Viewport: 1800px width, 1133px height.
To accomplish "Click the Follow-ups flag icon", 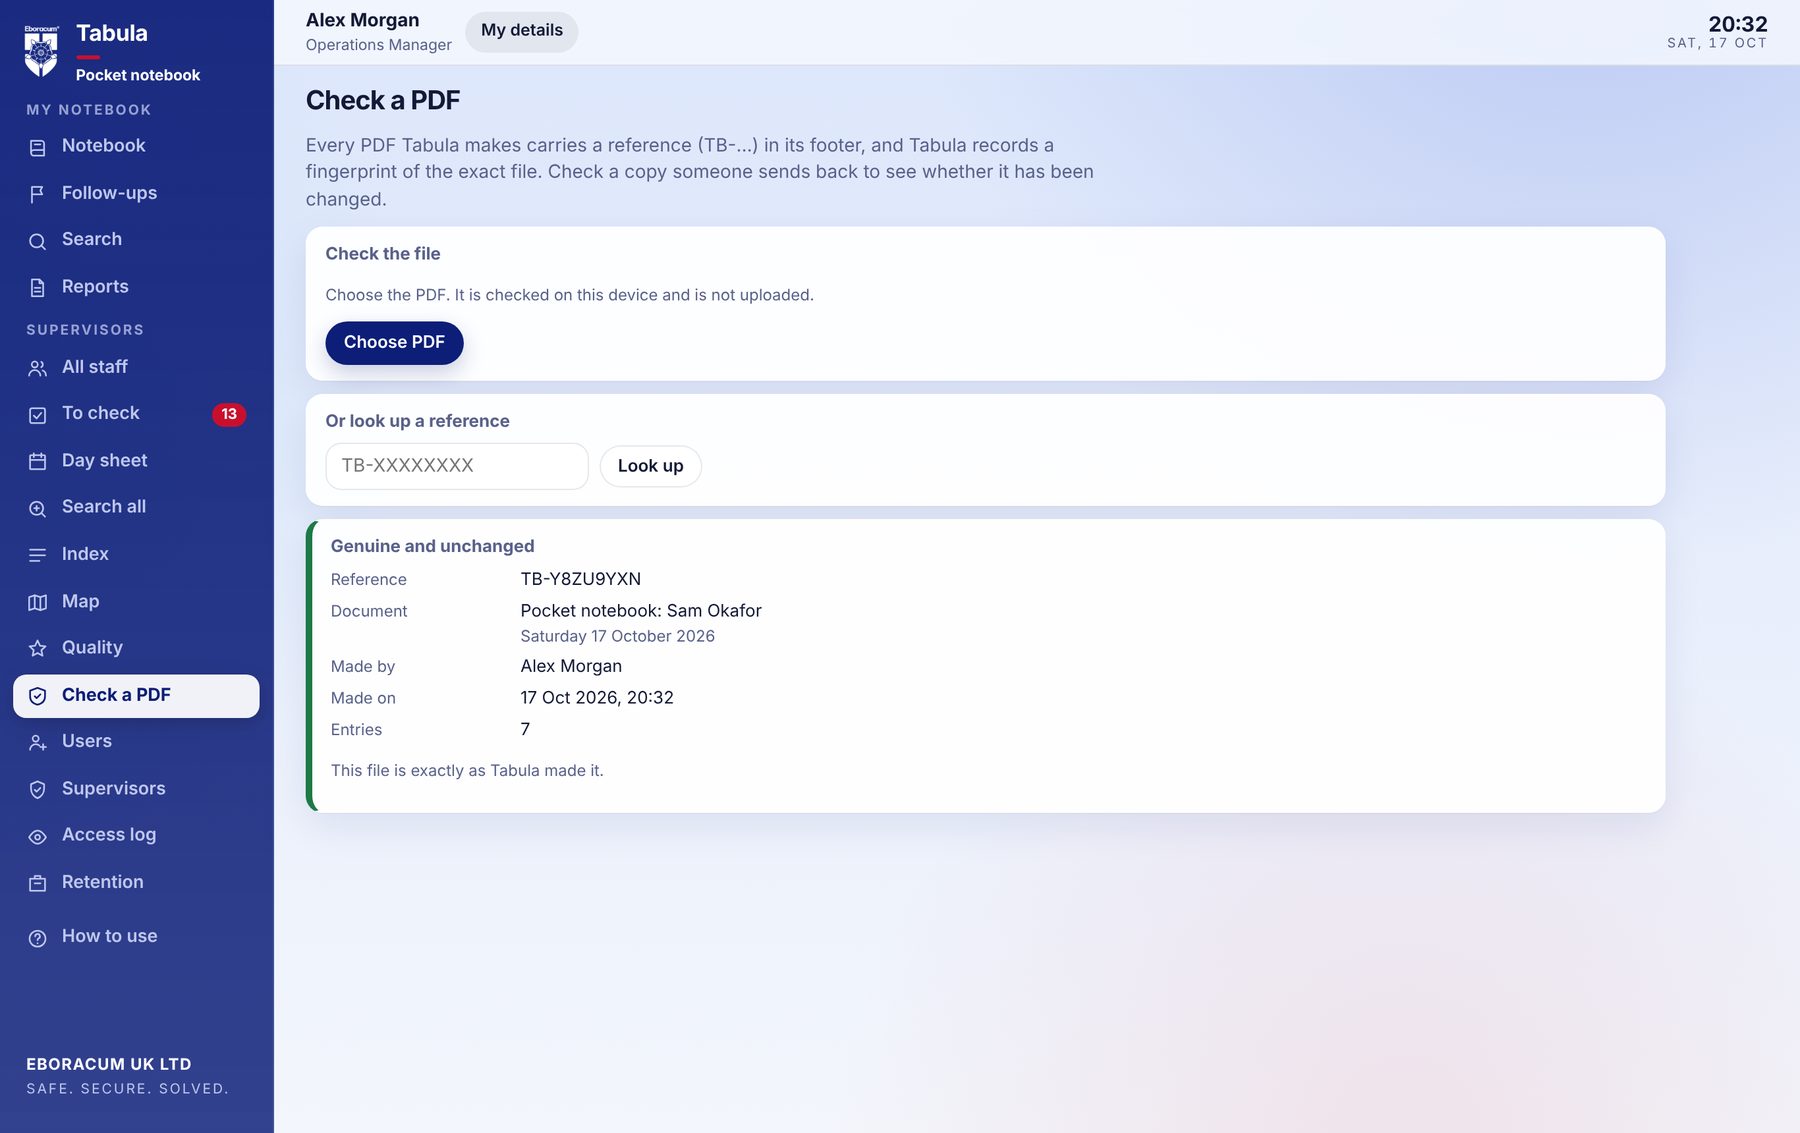I will click(38, 194).
